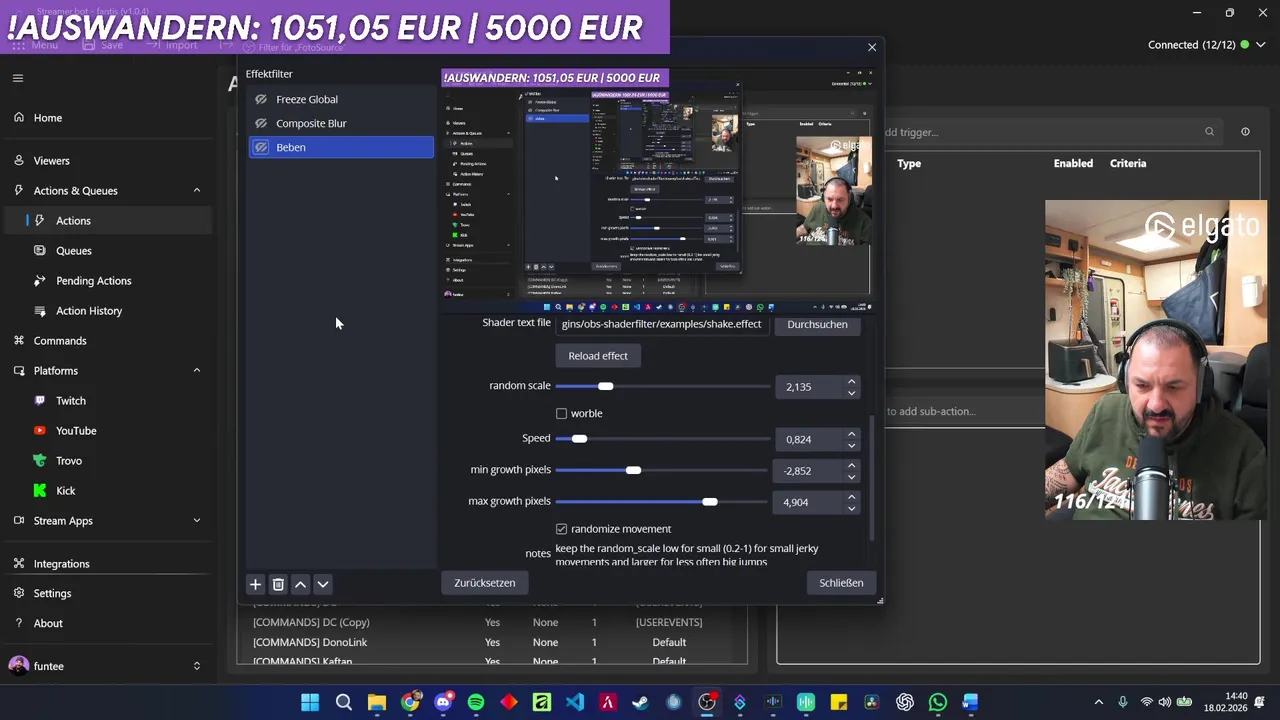Screen dimensions: 1280x720
Task: Open Commands via its command-key icon
Action: [19, 340]
